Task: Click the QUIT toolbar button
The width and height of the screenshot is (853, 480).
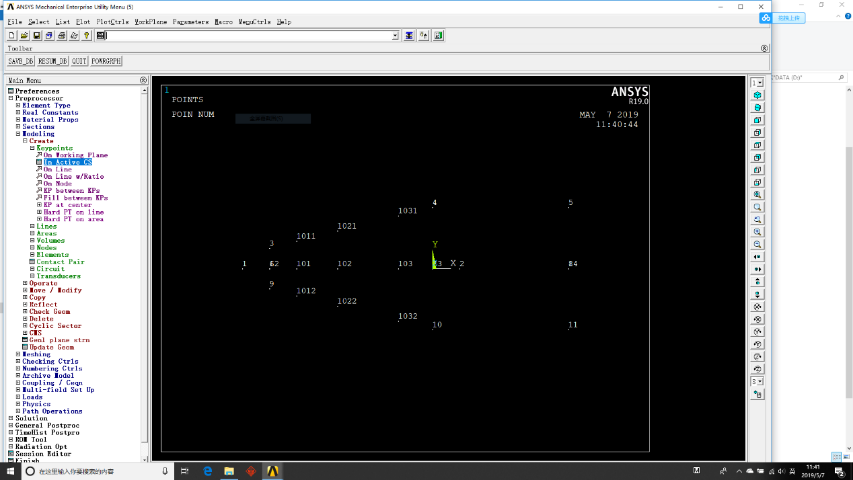Action: tap(79, 61)
